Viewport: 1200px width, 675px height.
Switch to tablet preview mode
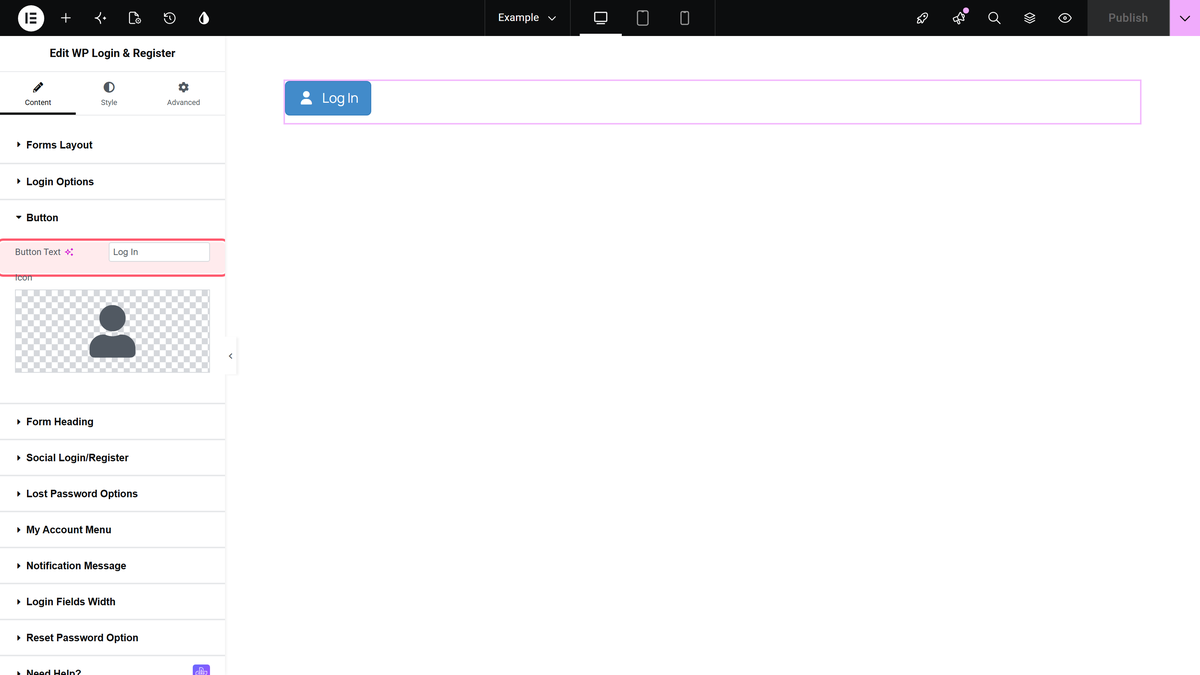[x=643, y=18]
